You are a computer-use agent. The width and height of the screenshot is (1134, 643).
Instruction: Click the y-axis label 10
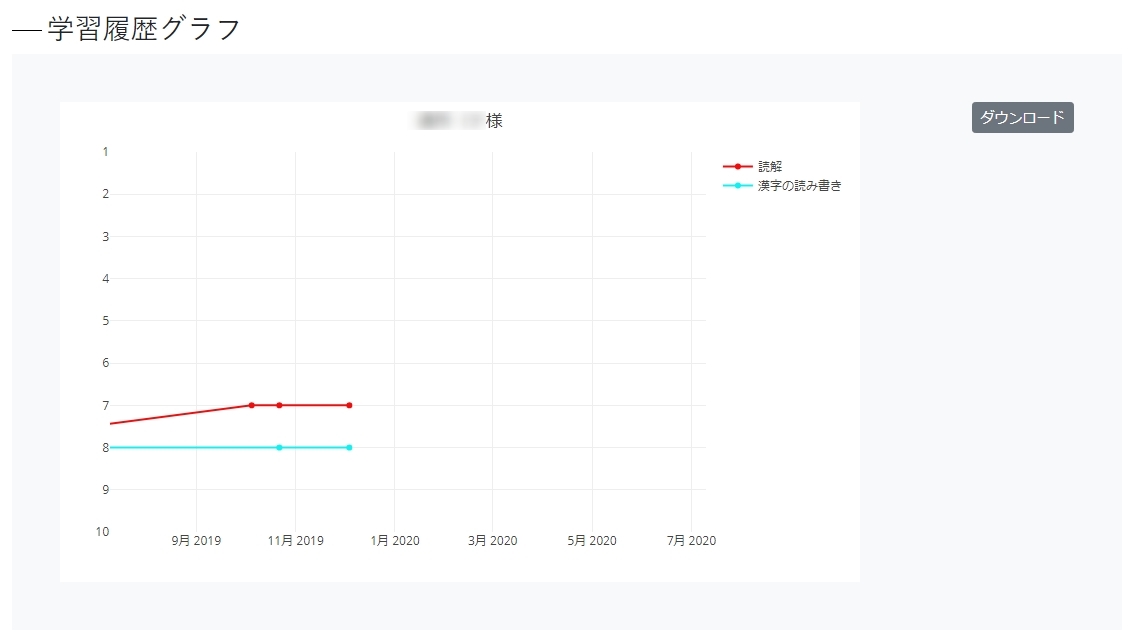[103, 532]
